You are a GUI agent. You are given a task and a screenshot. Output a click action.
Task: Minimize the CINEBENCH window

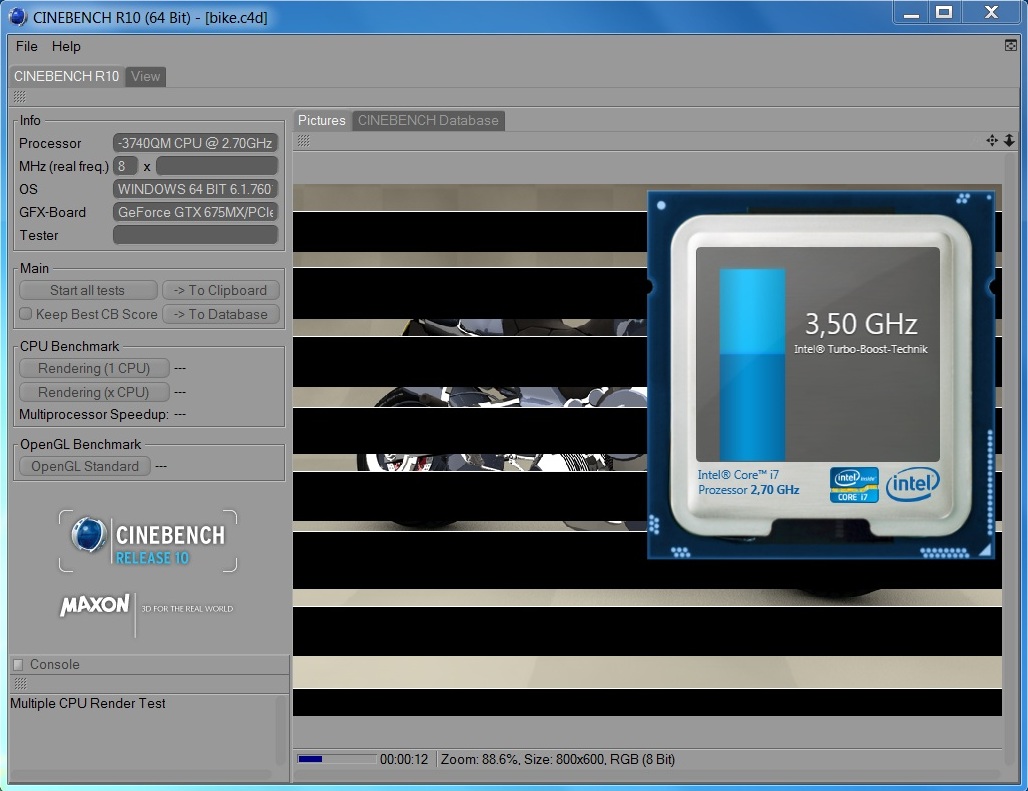click(x=911, y=12)
